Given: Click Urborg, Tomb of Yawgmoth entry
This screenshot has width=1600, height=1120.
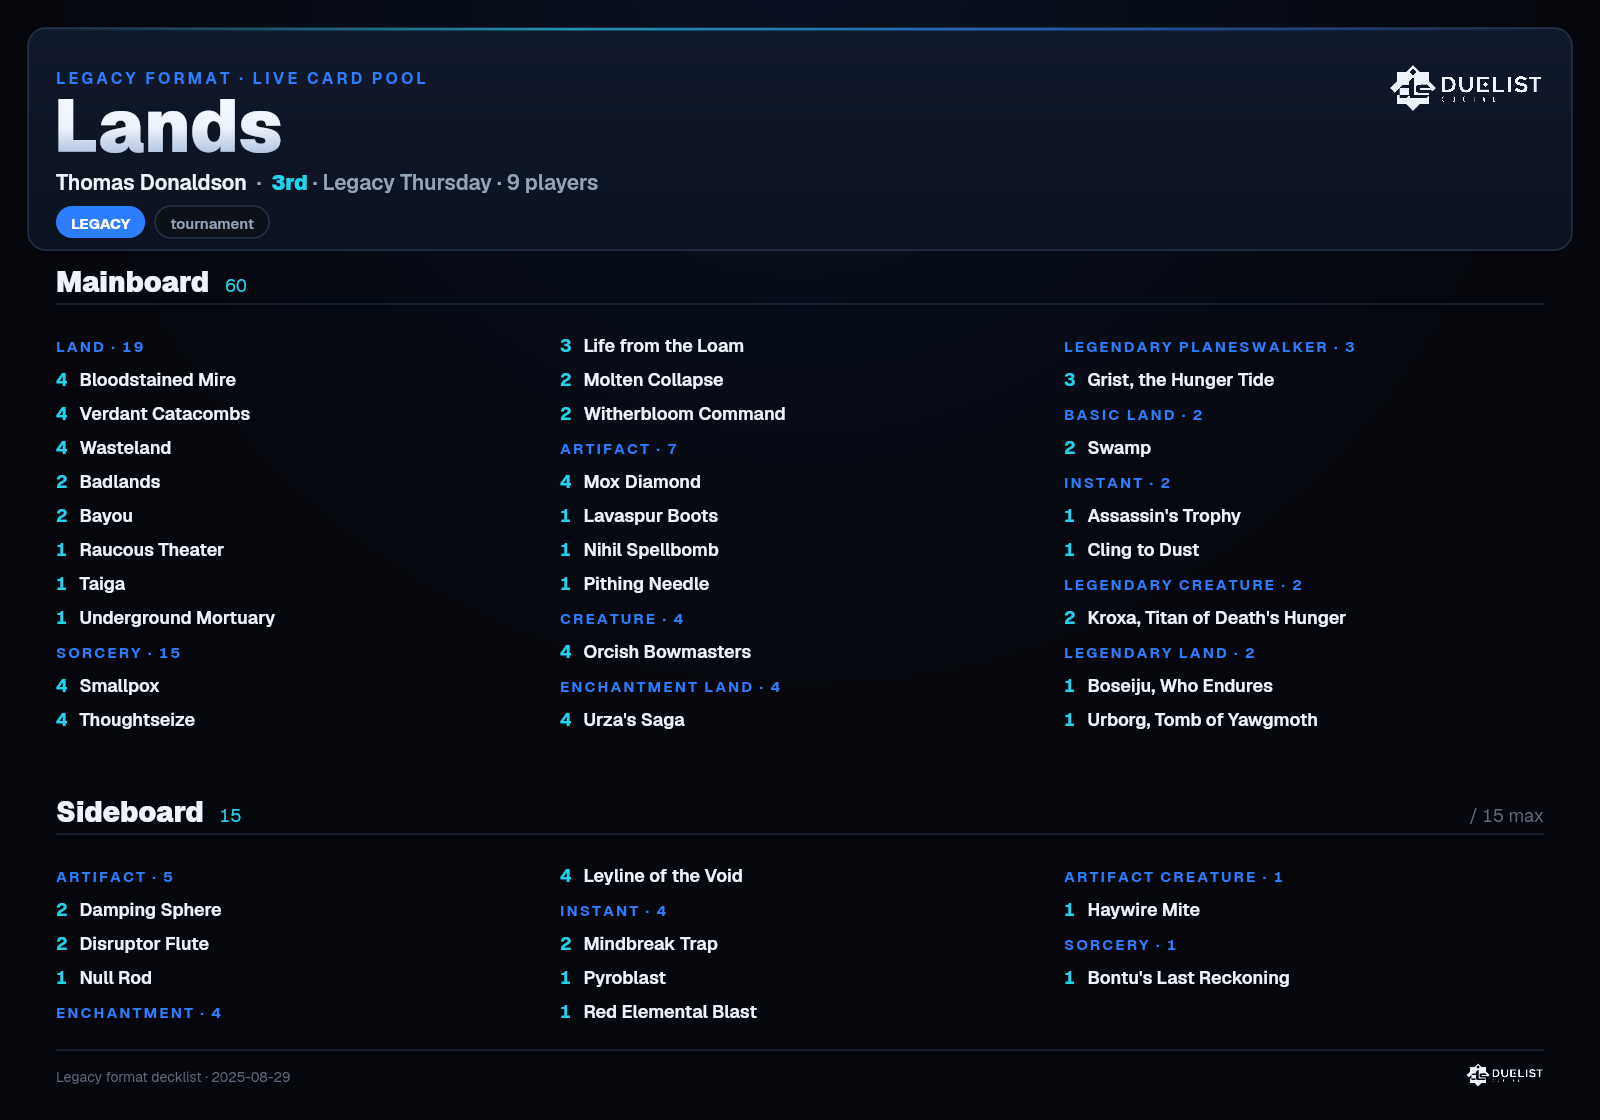Looking at the screenshot, I should 1191,720.
